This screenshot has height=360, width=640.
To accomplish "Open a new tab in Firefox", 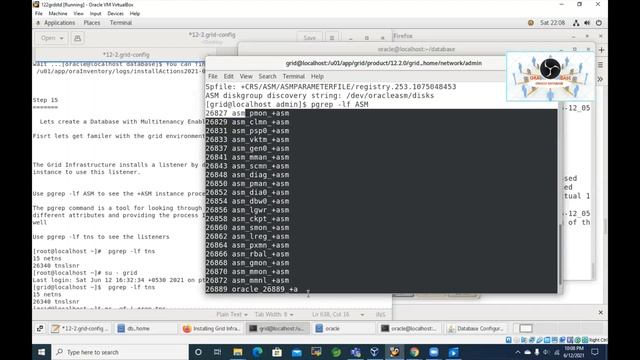I will click(601, 50).
